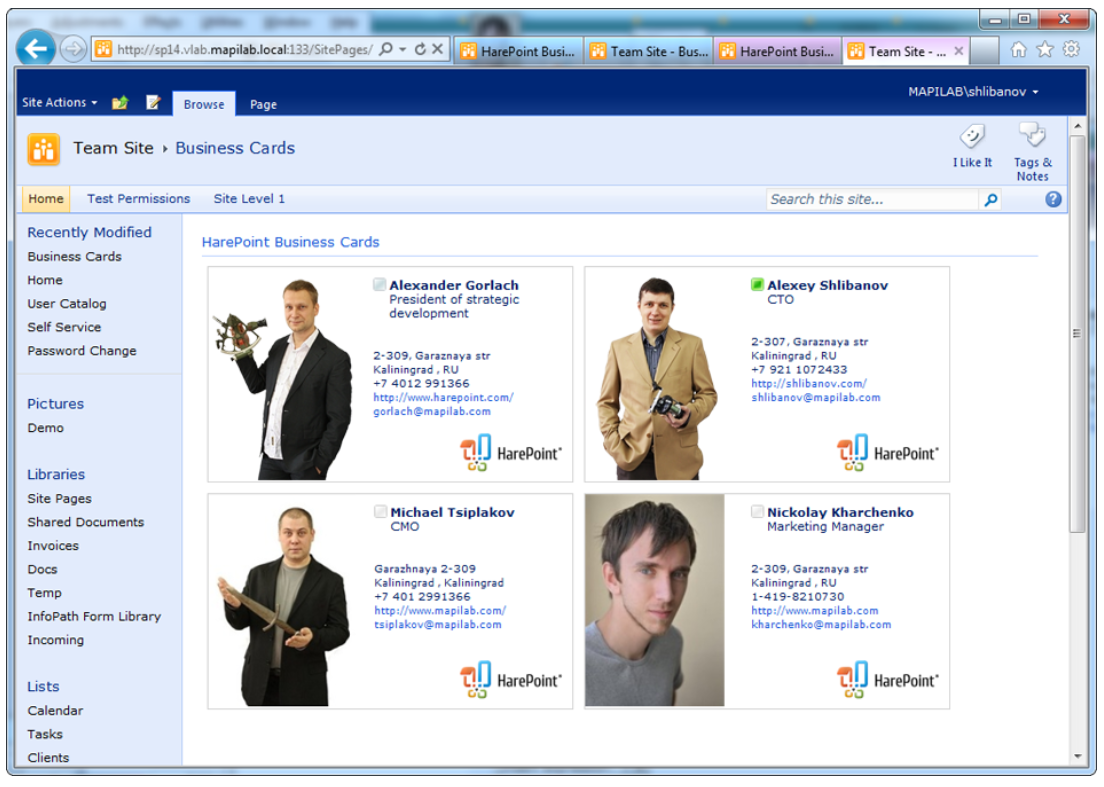The height and width of the screenshot is (787, 1104).
Task: Click the search magnifier button
Action: [990, 200]
